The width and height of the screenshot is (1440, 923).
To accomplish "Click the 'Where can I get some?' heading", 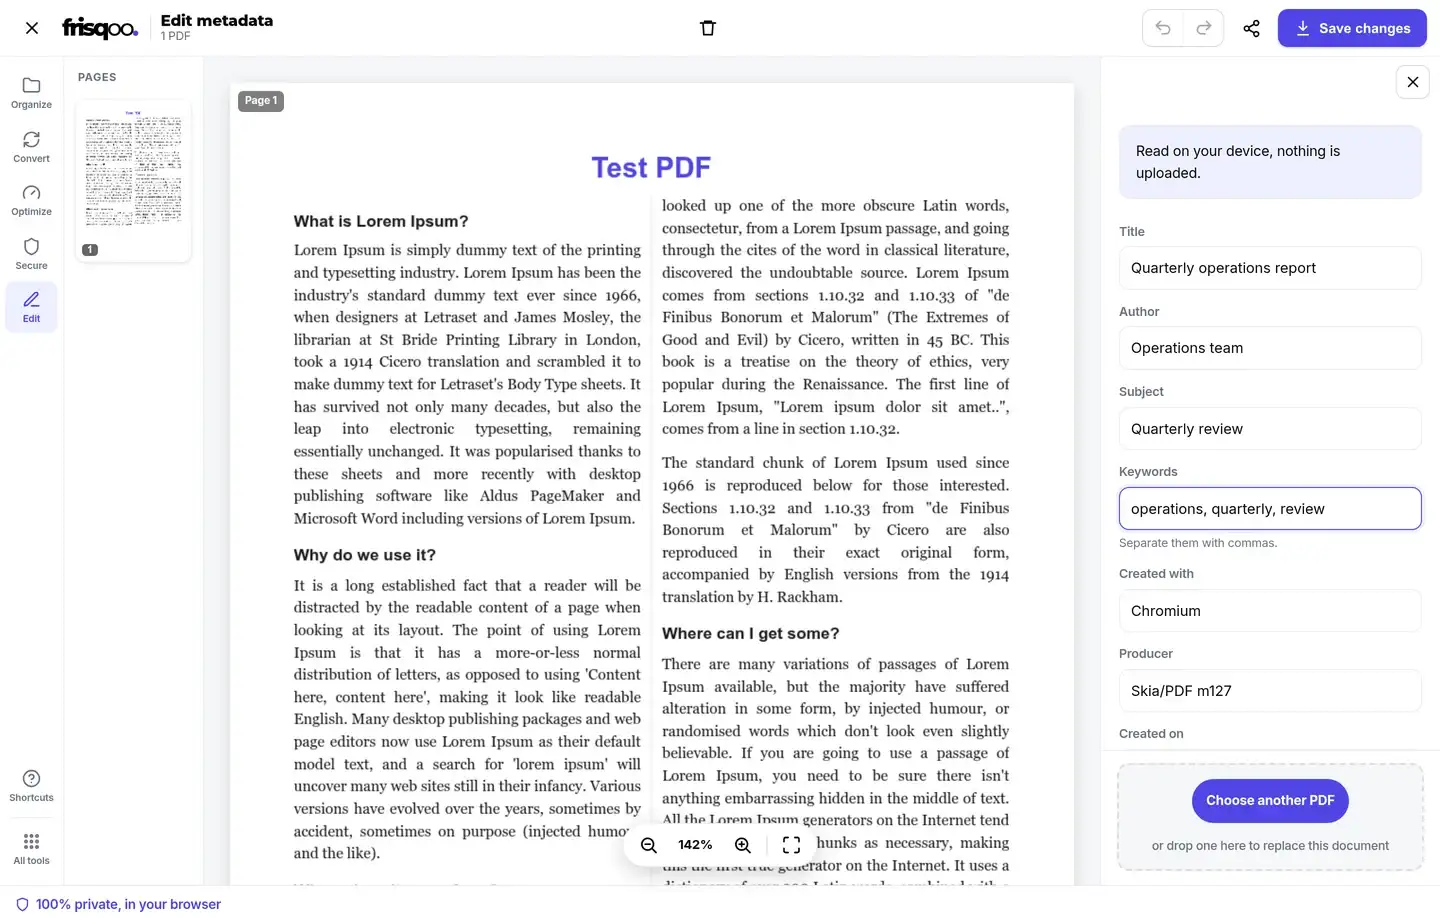I will (x=751, y=634).
